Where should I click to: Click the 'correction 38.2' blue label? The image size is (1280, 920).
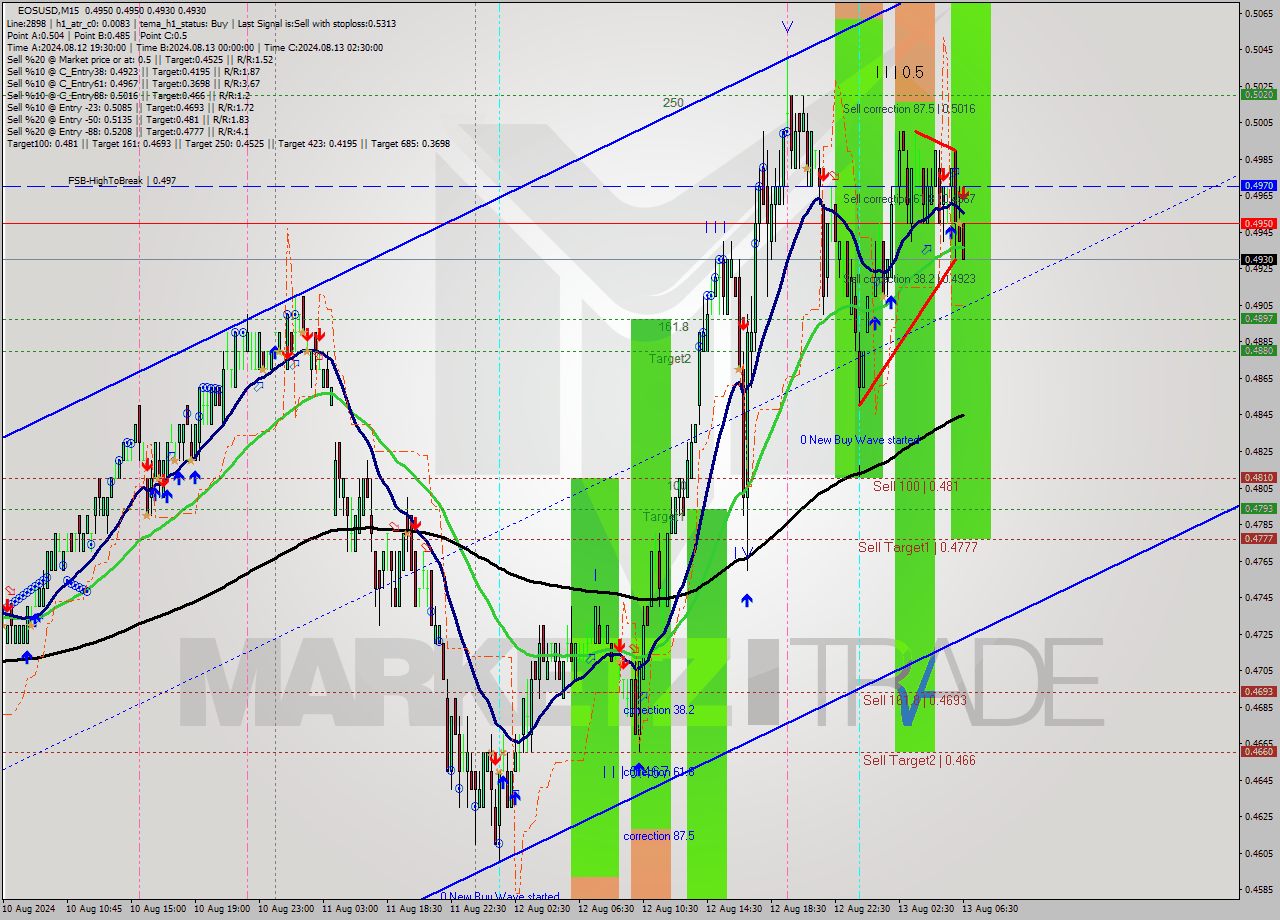point(658,710)
